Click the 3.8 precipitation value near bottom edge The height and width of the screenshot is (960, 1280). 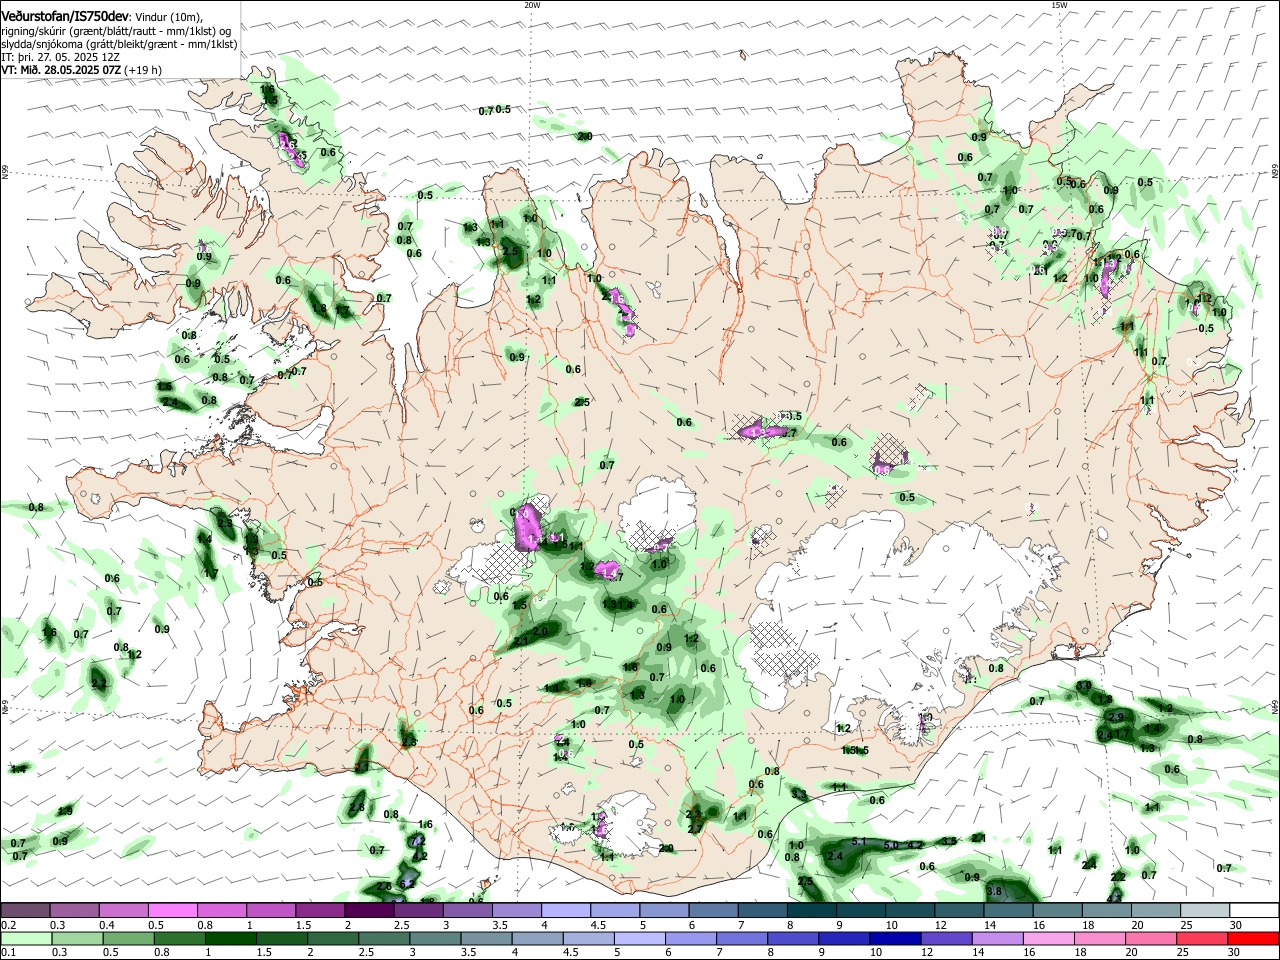point(994,891)
